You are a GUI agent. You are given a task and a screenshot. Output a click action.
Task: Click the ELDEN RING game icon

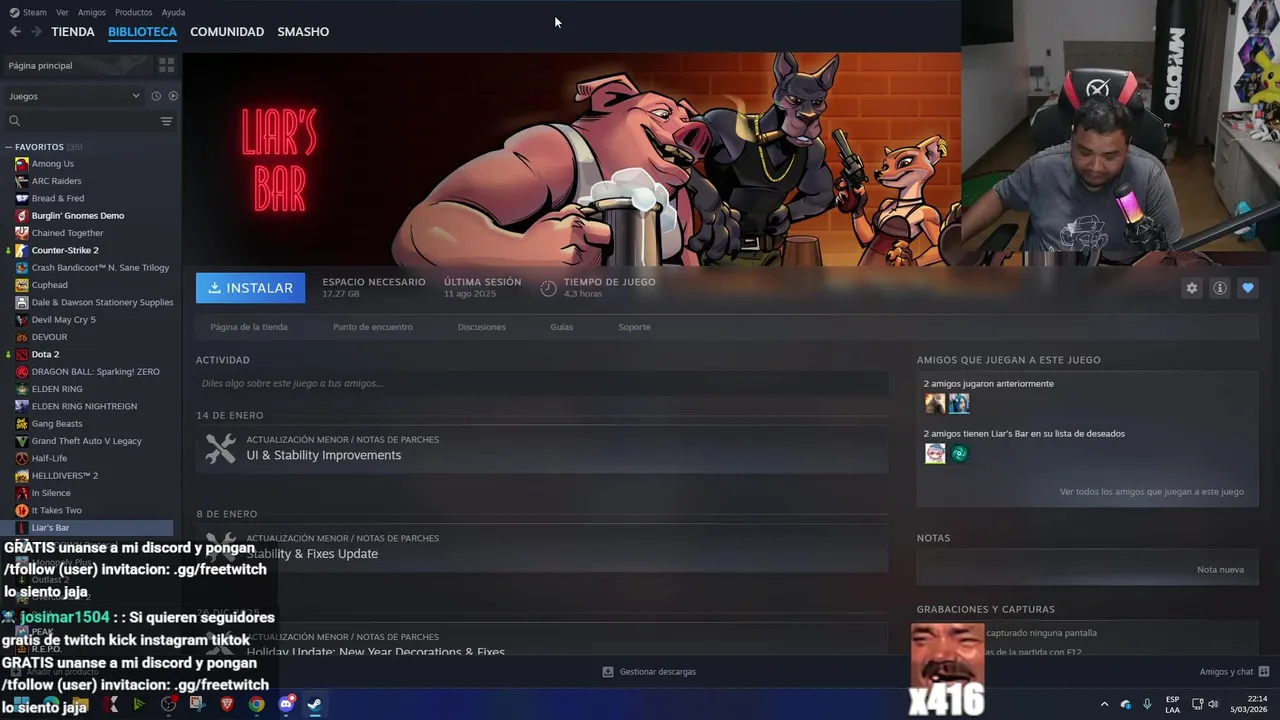tap(22, 389)
